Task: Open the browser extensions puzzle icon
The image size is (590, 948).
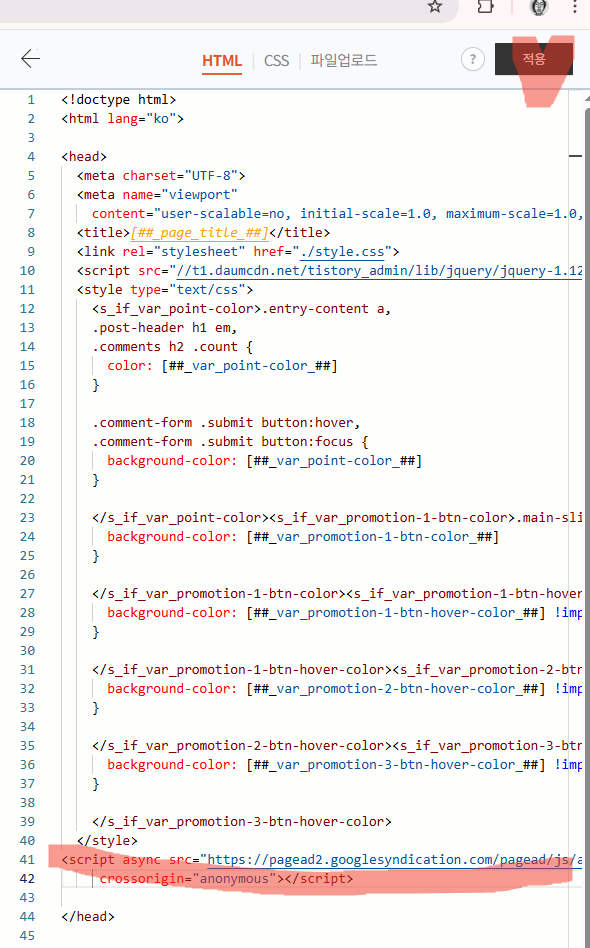Action: 485,7
